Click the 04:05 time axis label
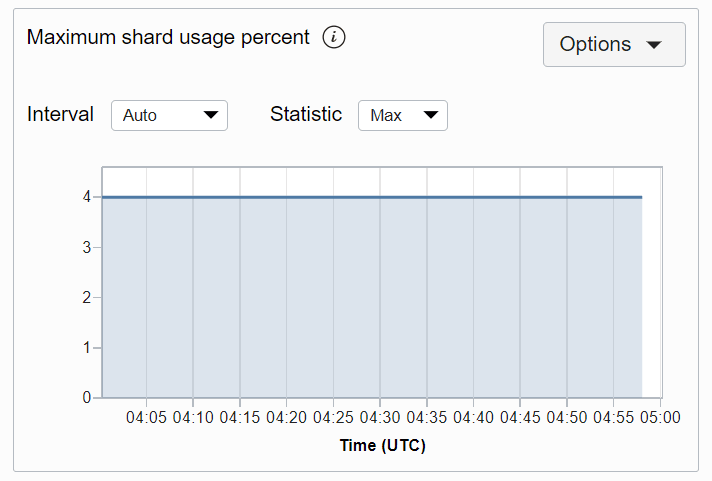 coord(147,417)
